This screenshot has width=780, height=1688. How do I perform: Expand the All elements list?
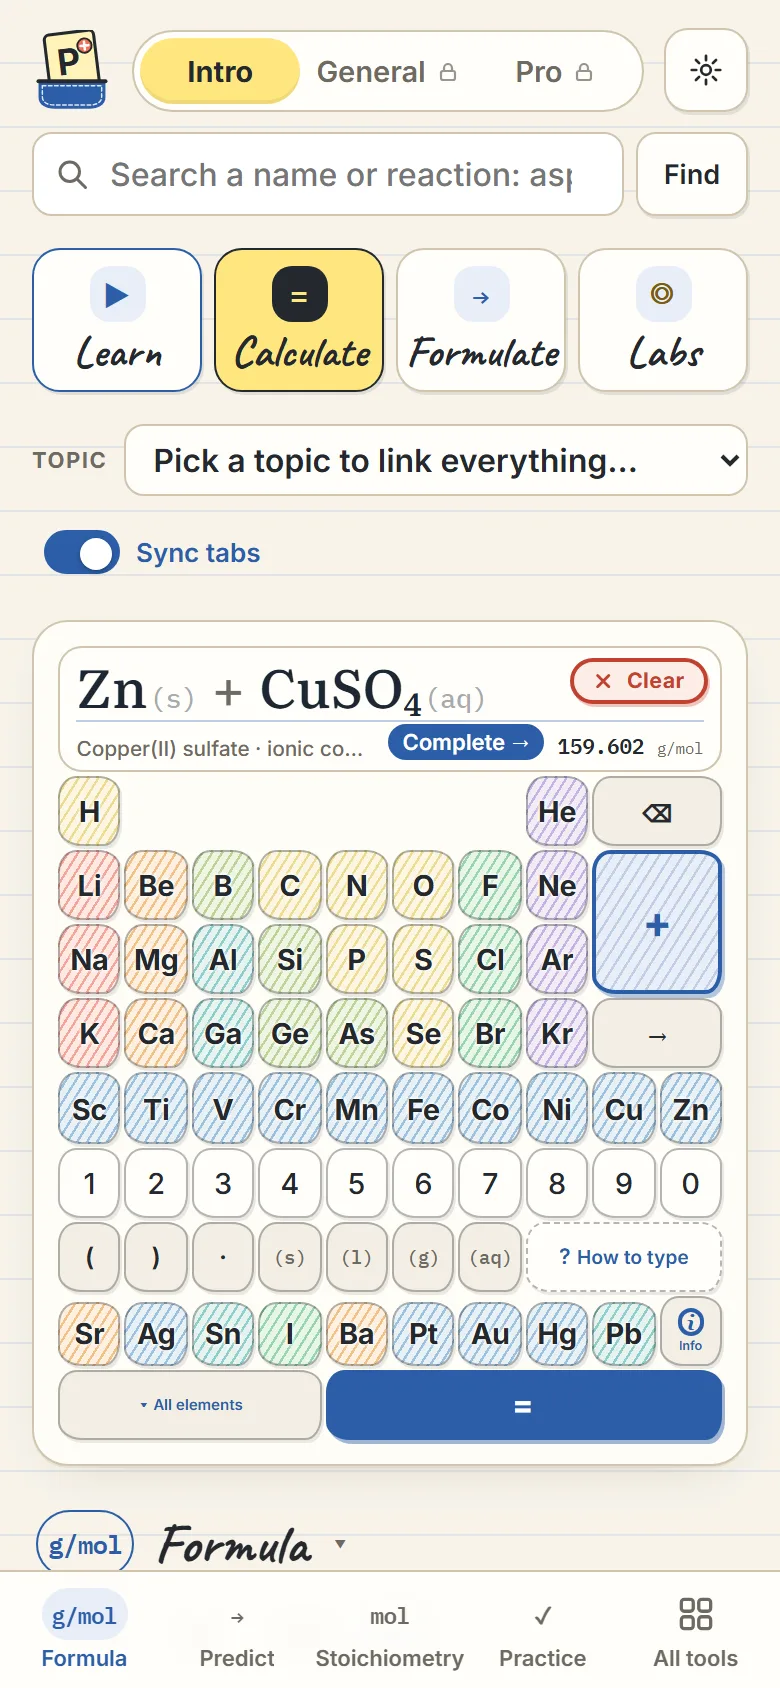click(x=190, y=1405)
